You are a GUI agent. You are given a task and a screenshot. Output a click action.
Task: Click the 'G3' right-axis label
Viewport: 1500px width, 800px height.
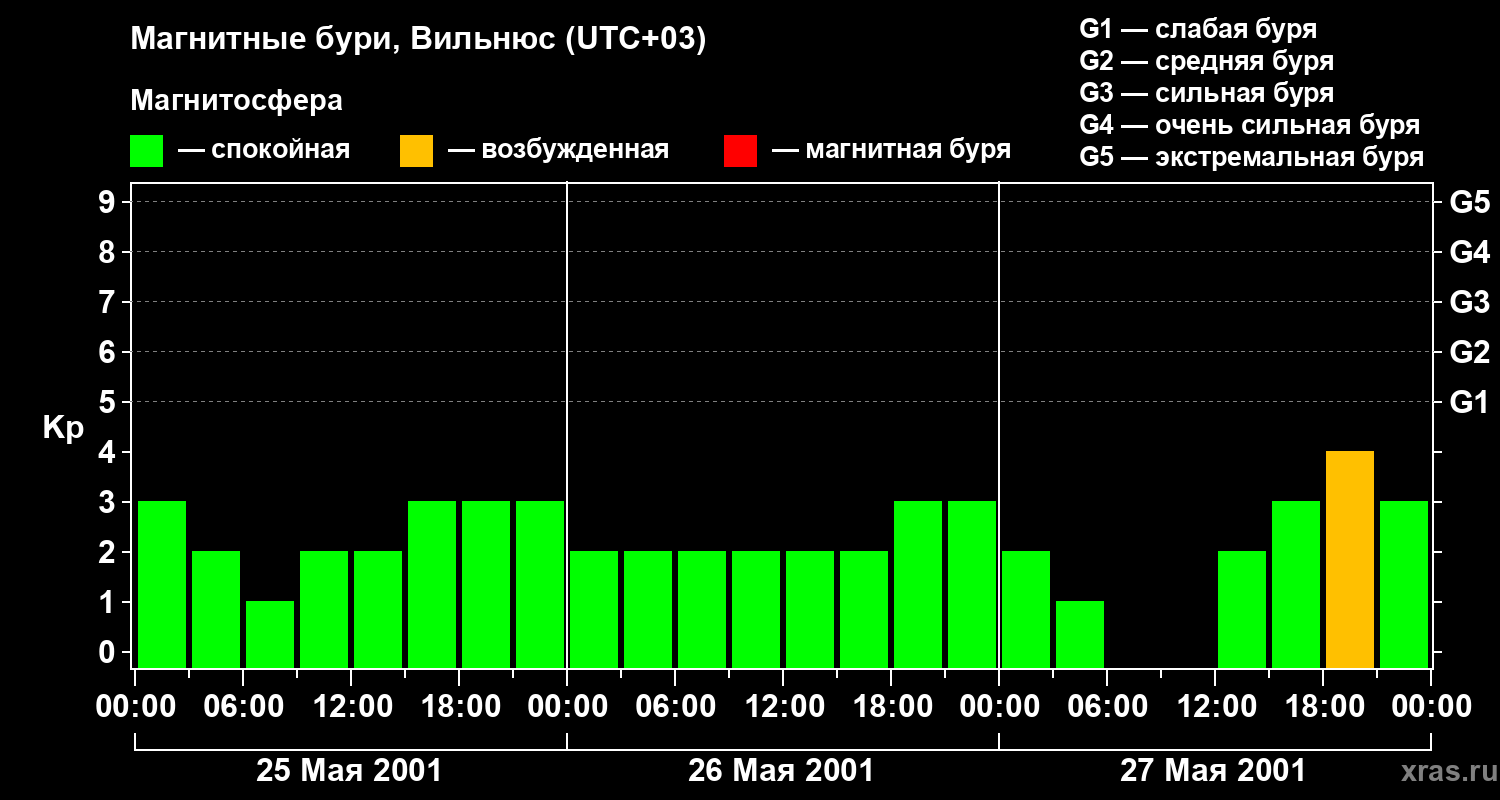[1469, 302]
